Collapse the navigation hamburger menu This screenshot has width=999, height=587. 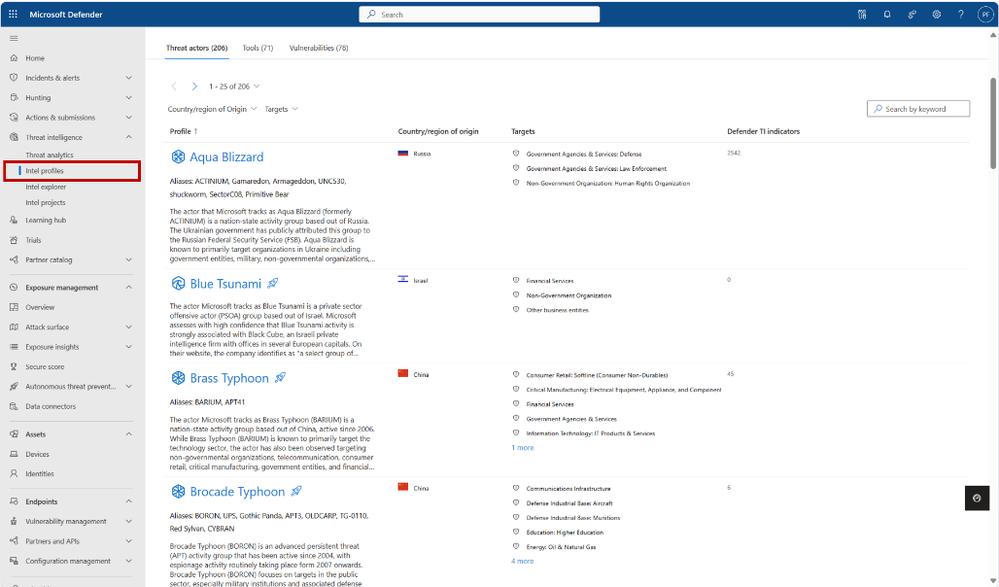[14, 38]
